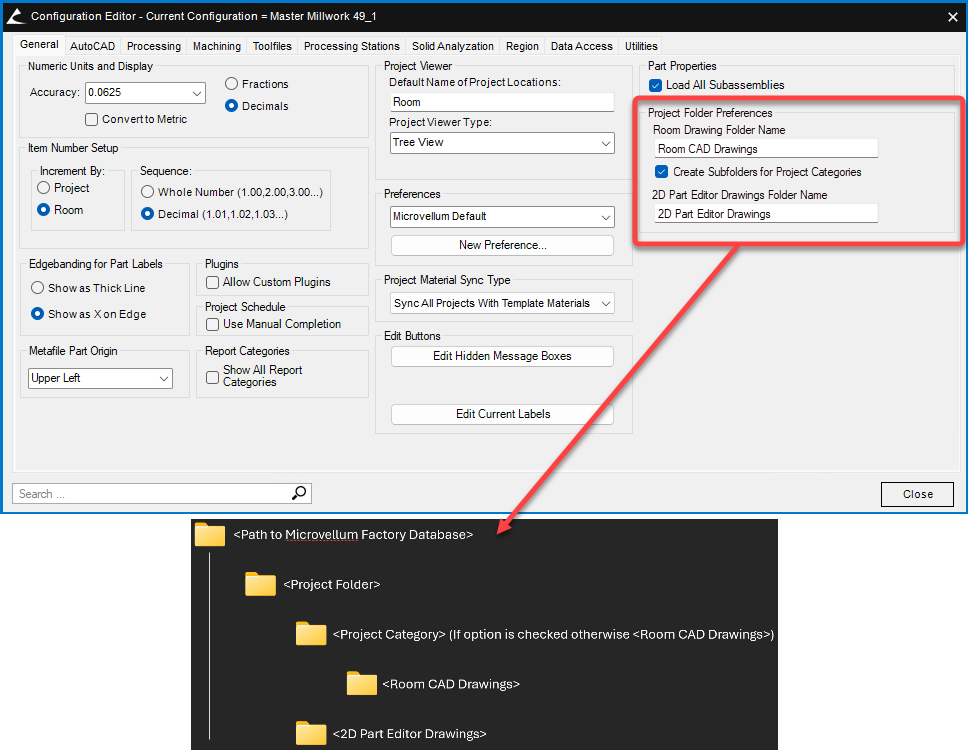
Task: Choose Increment By Room option
Action: [x=44, y=210]
